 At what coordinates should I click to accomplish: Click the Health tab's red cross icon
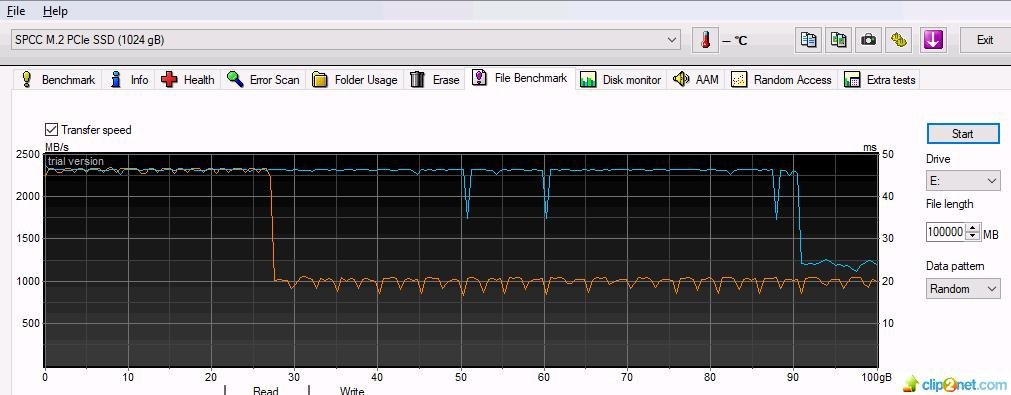pyautogui.click(x=170, y=79)
